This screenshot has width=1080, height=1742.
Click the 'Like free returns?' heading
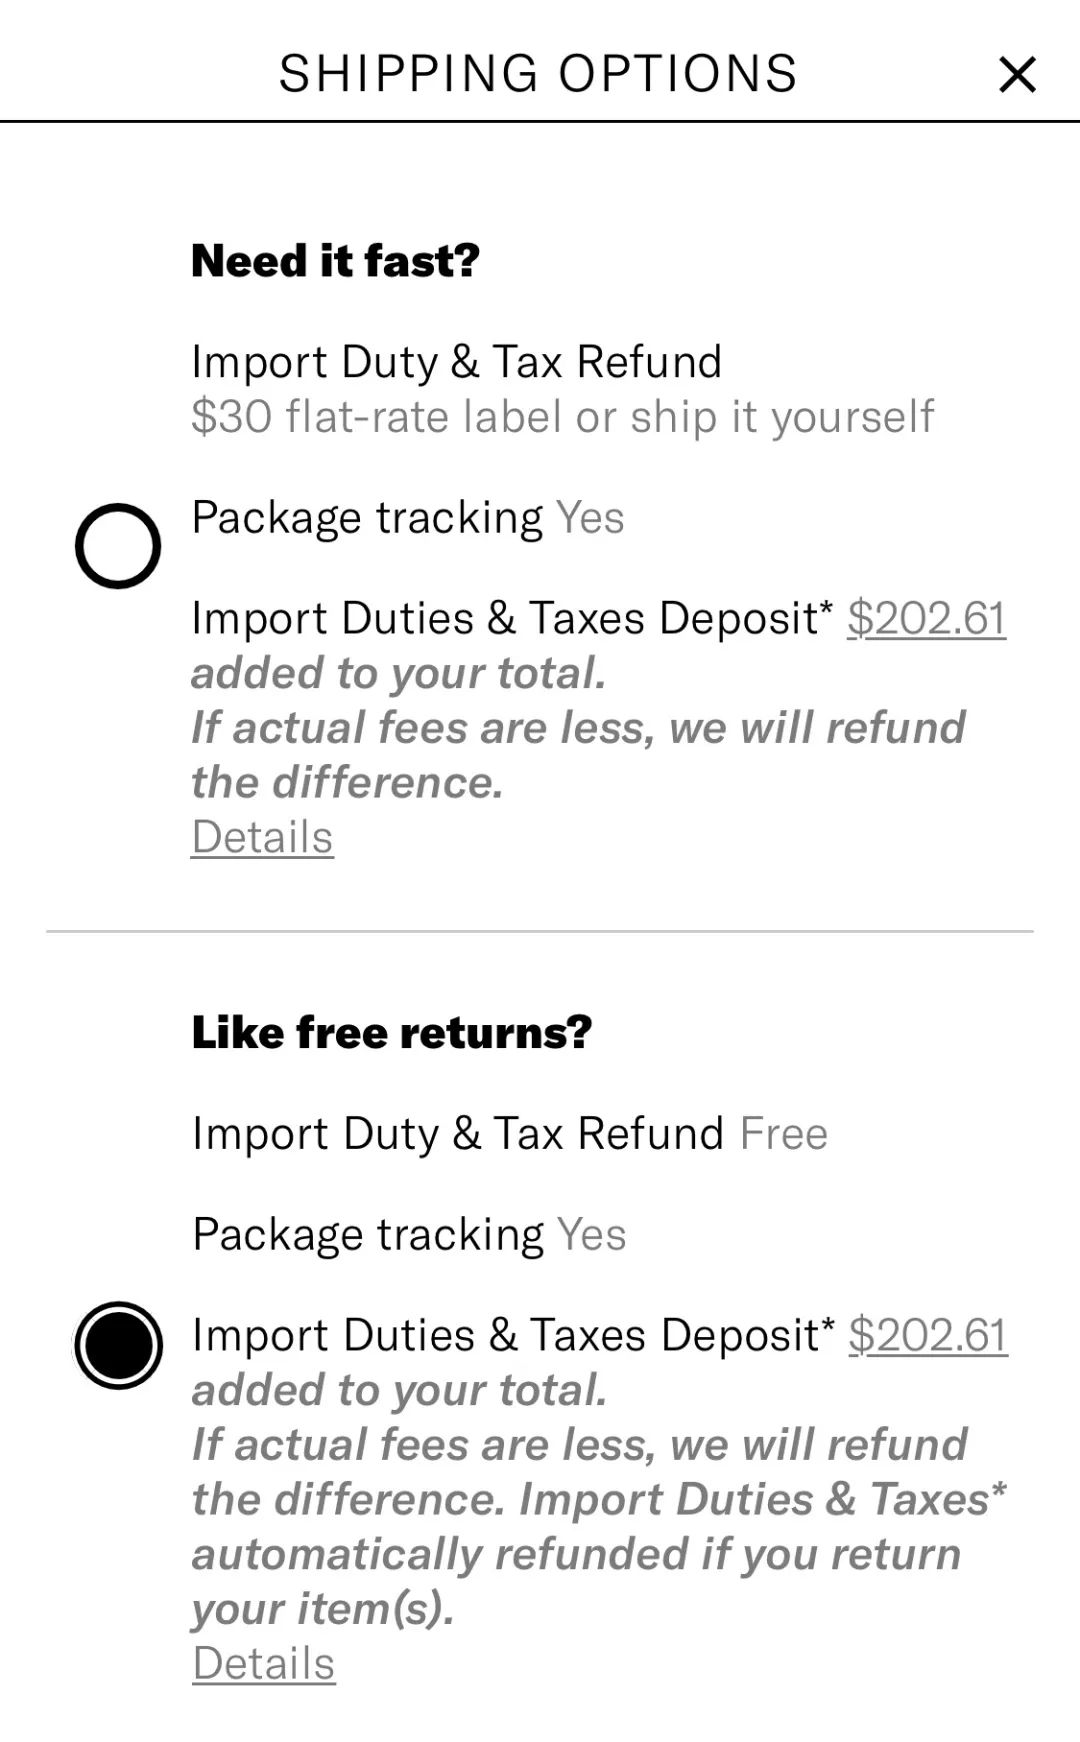point(391,1032)
